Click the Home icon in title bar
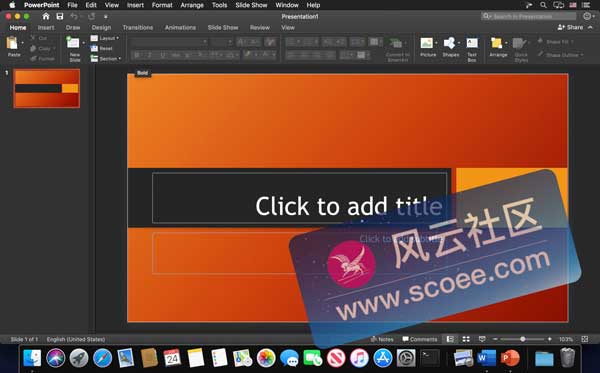 (x=46, y=16)
